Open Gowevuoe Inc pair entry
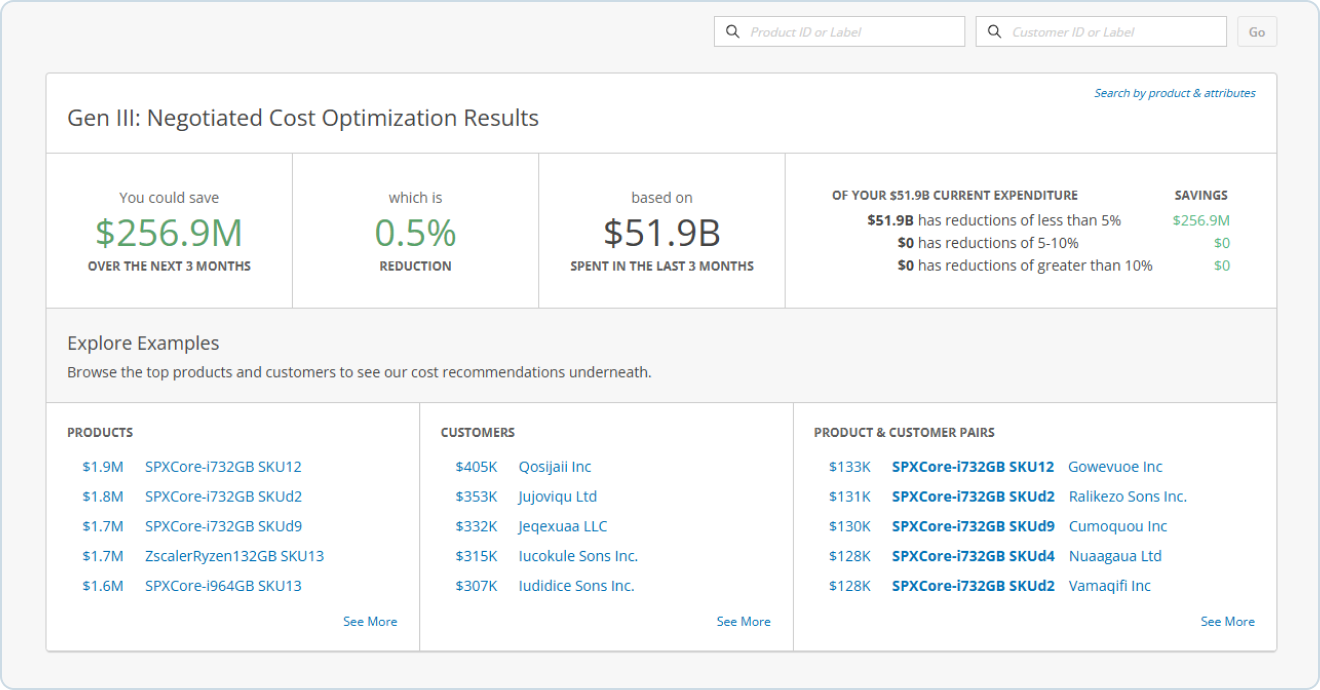 pos(1115,467)
